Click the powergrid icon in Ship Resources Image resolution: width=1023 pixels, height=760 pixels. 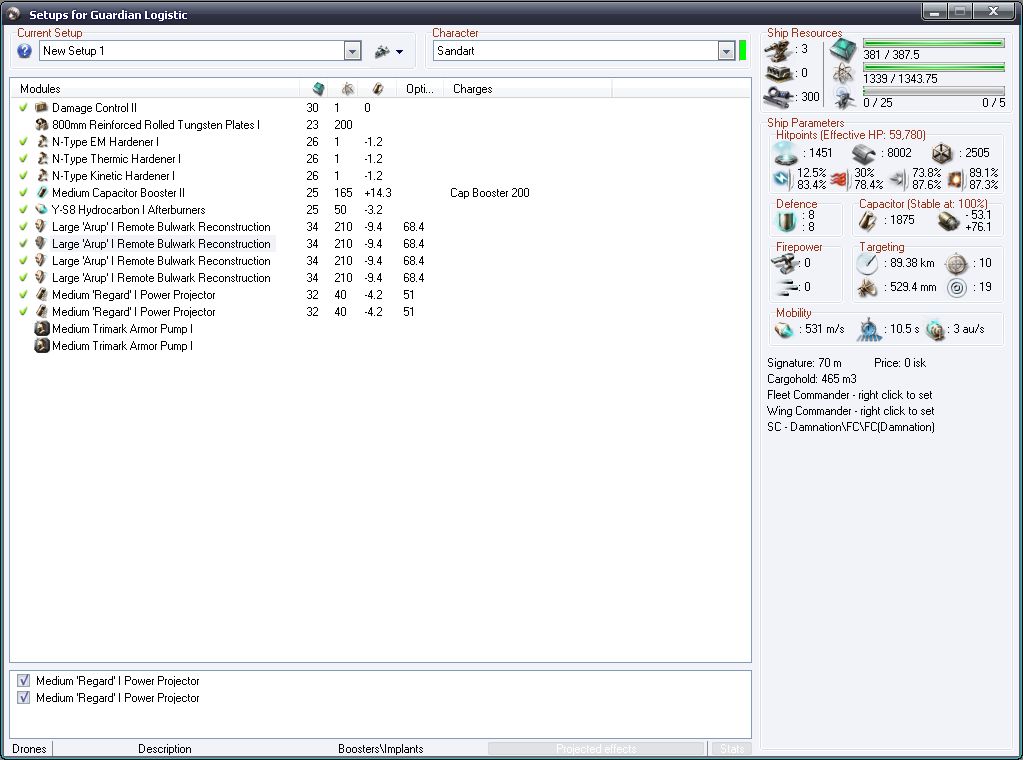pyautogui.click(x=843, y=73)
